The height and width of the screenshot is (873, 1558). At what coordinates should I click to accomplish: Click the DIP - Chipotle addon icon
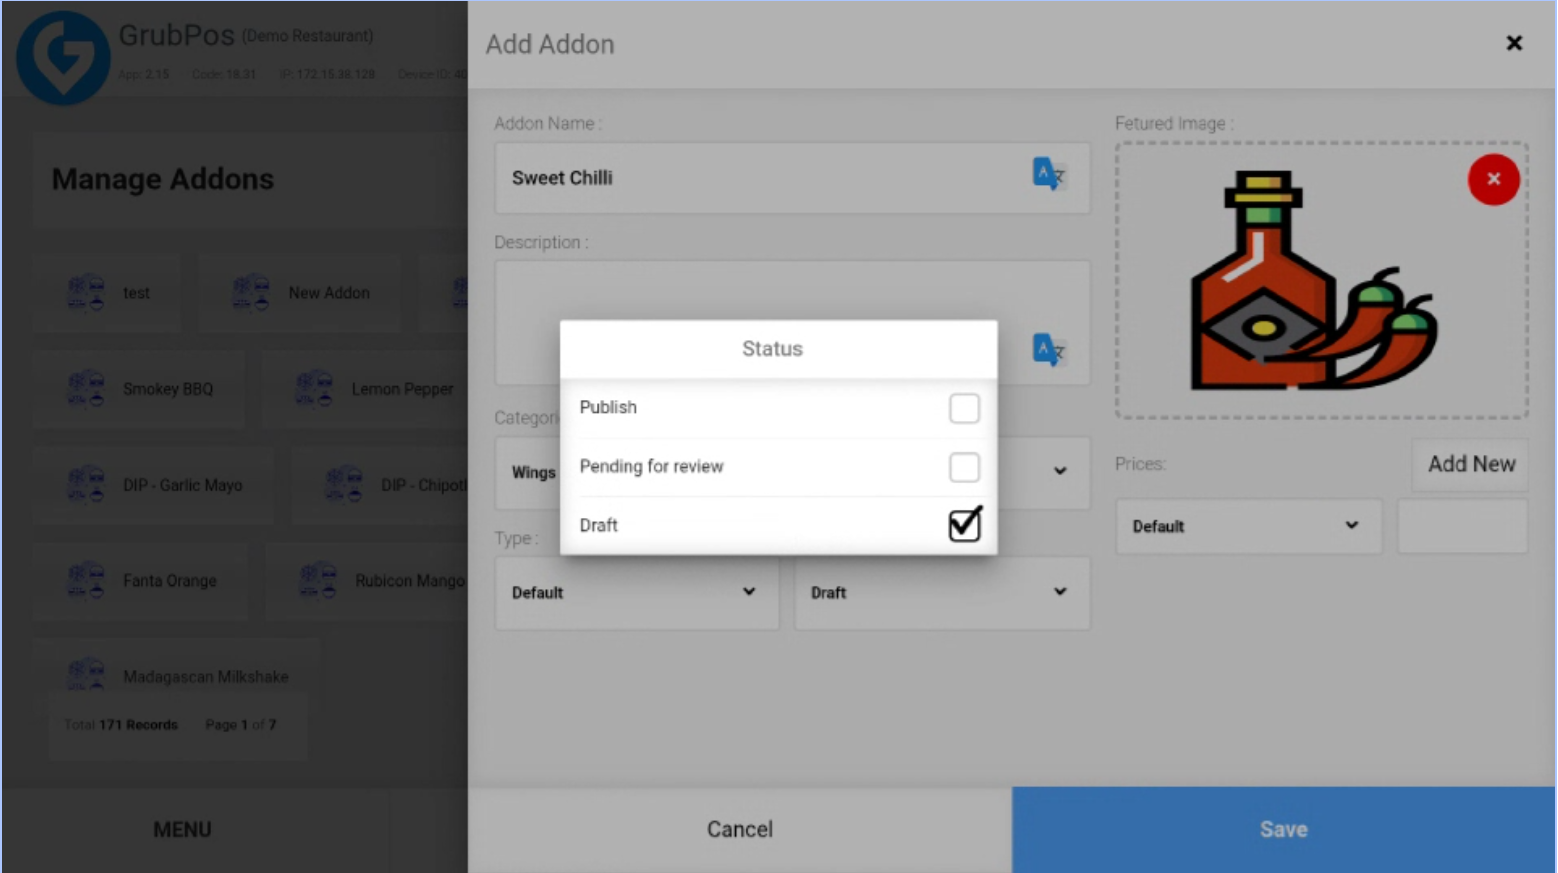click(x=344, y=484)
